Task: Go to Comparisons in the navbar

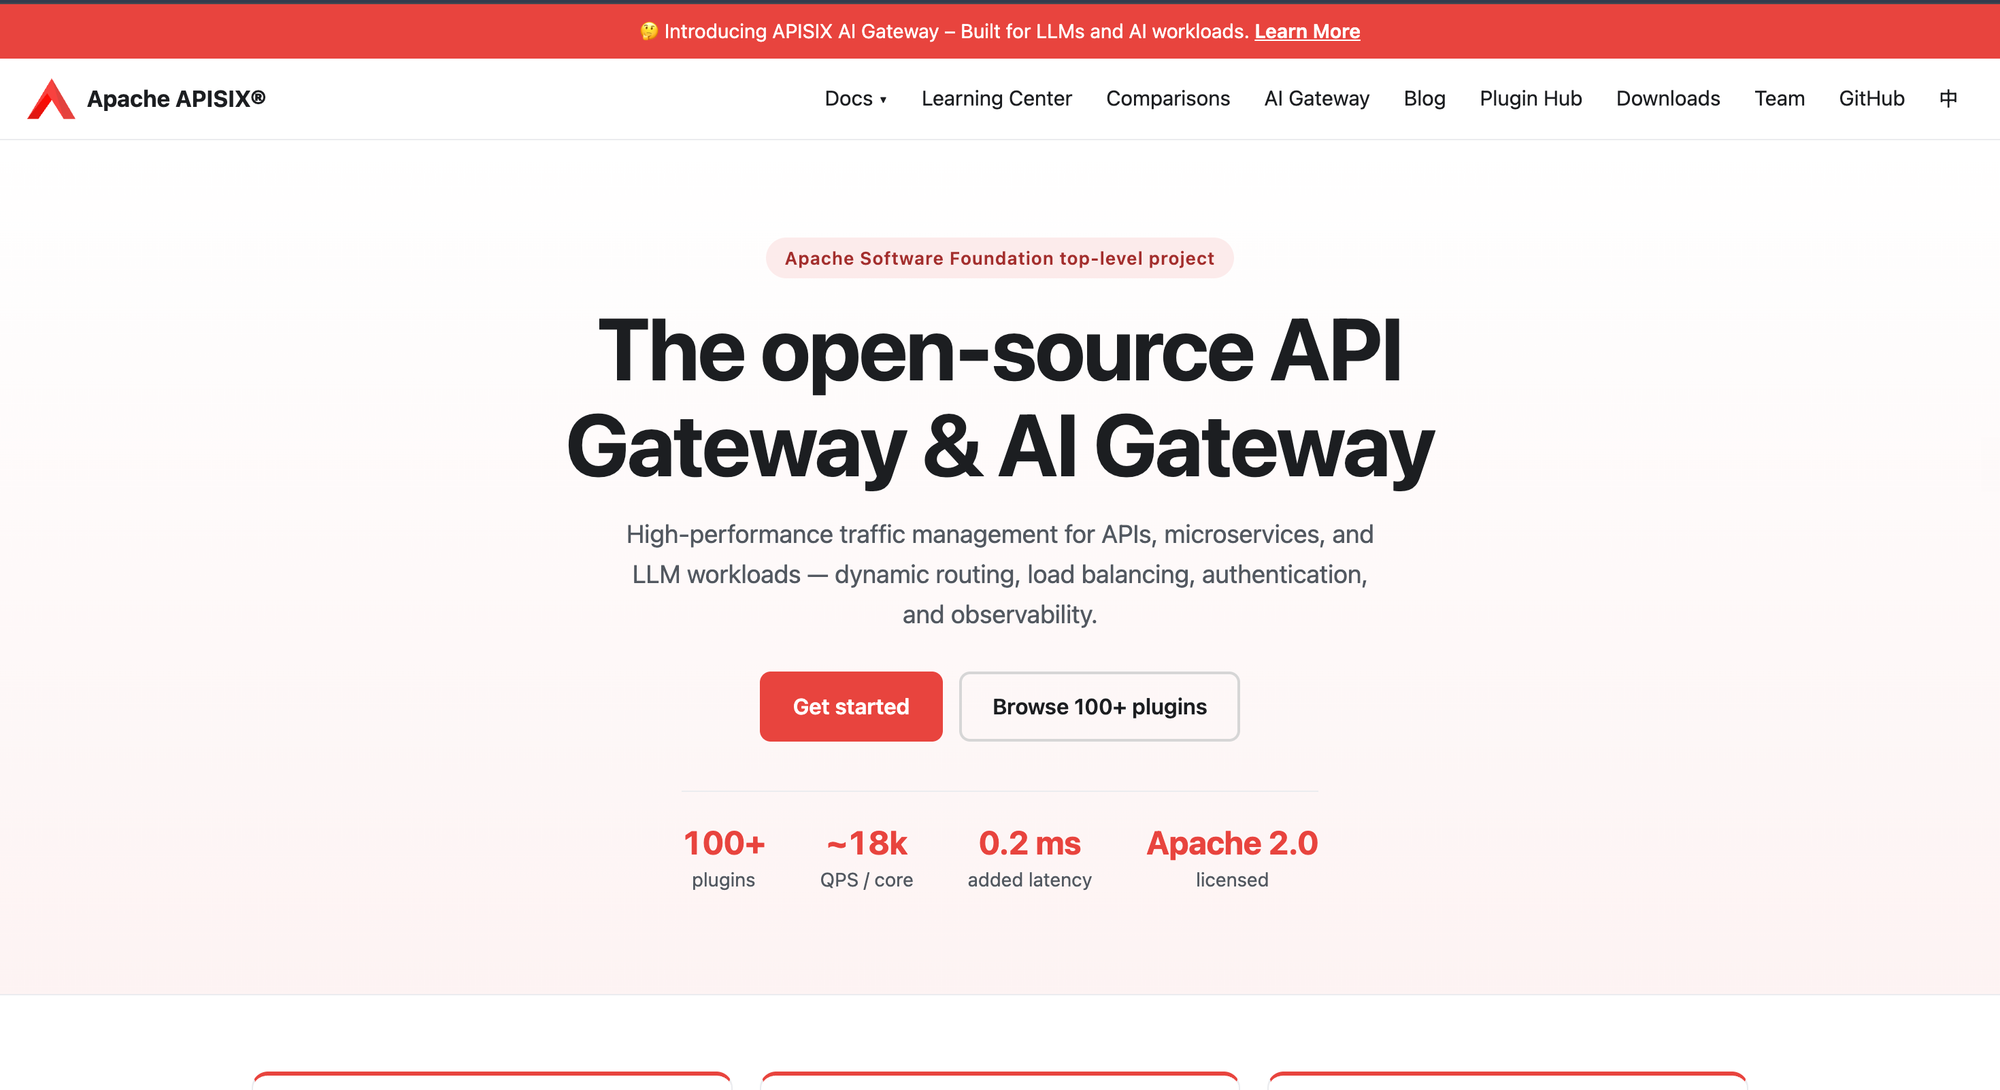Action: tap(1168, 98)
